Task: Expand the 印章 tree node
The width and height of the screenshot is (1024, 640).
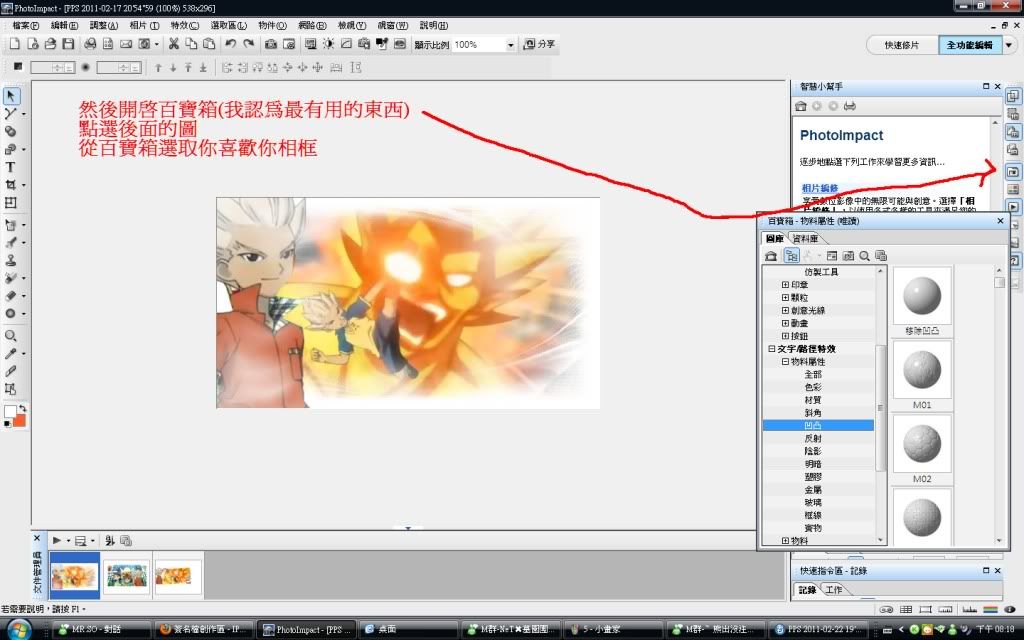Action: pyautogui.click(x=785, y=285)
